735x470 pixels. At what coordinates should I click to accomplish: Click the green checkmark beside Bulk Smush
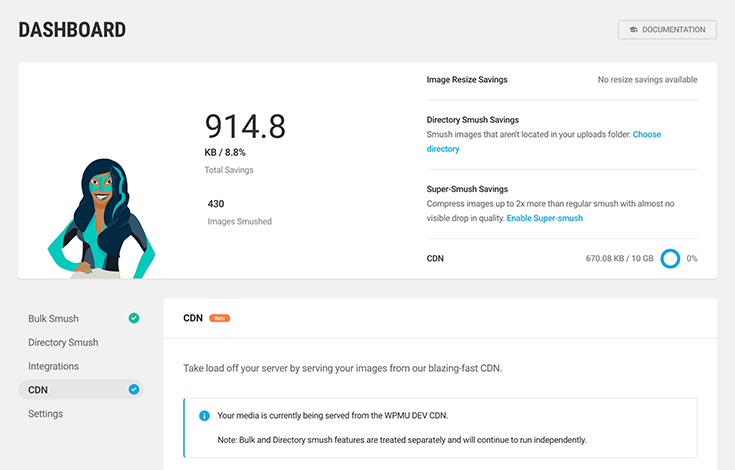click(x=134, y=318)
